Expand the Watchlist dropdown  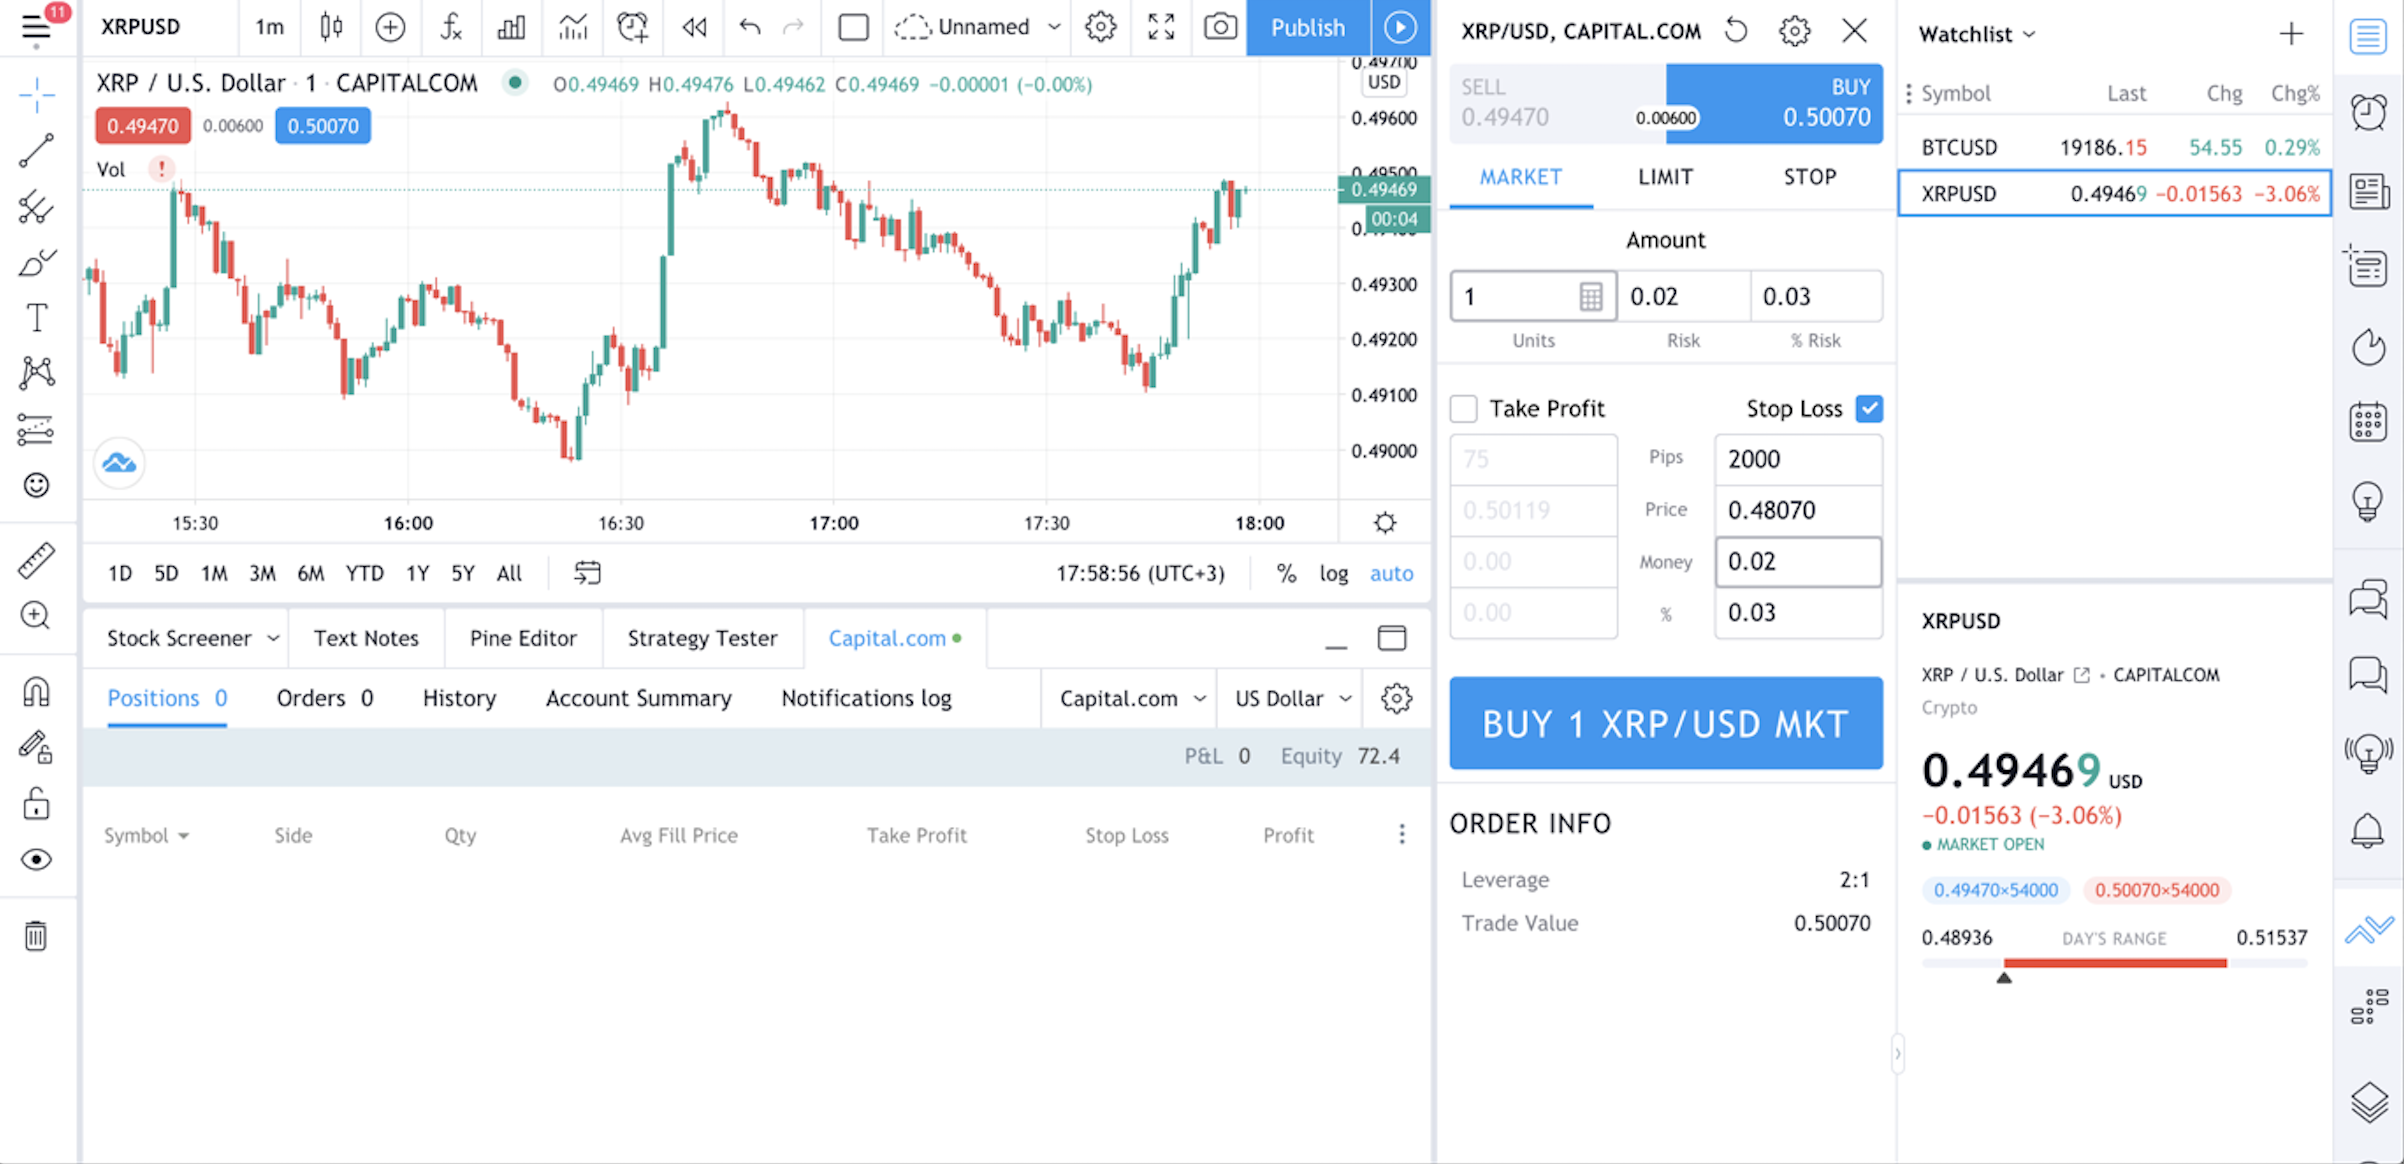click(x=1976, y=34)
